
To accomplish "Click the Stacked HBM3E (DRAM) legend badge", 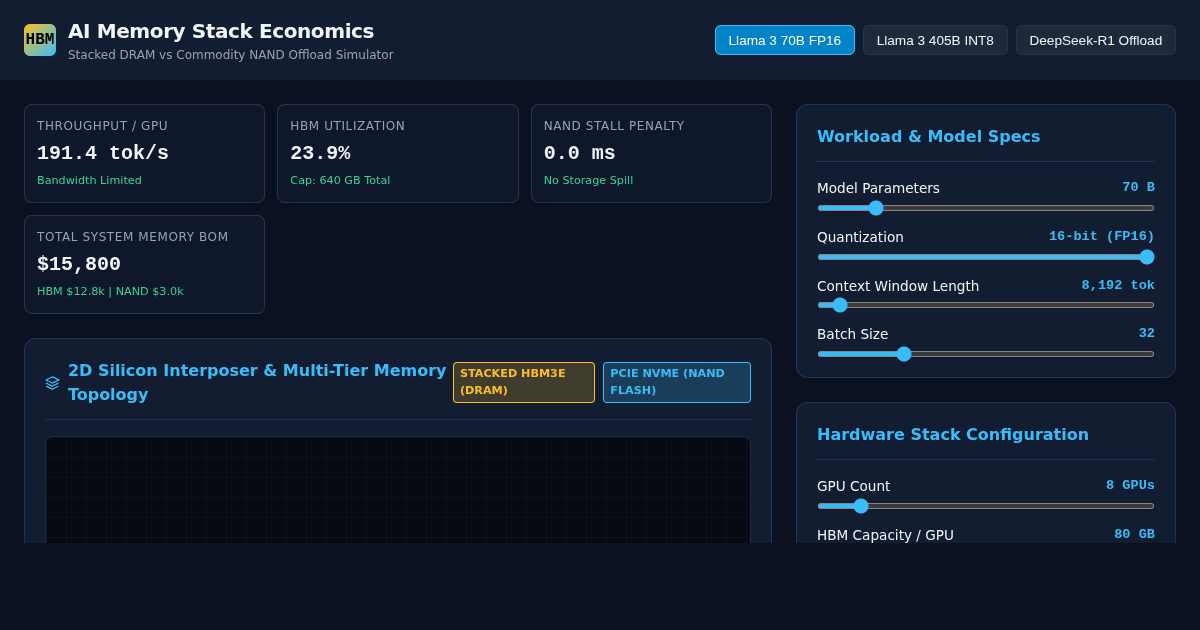I will (524, 382).
